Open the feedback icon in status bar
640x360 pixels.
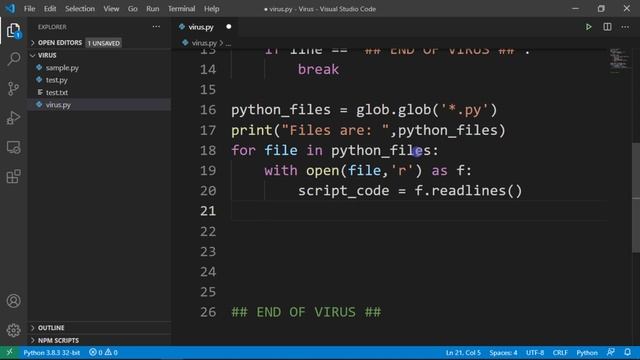(x=611, y=352)
